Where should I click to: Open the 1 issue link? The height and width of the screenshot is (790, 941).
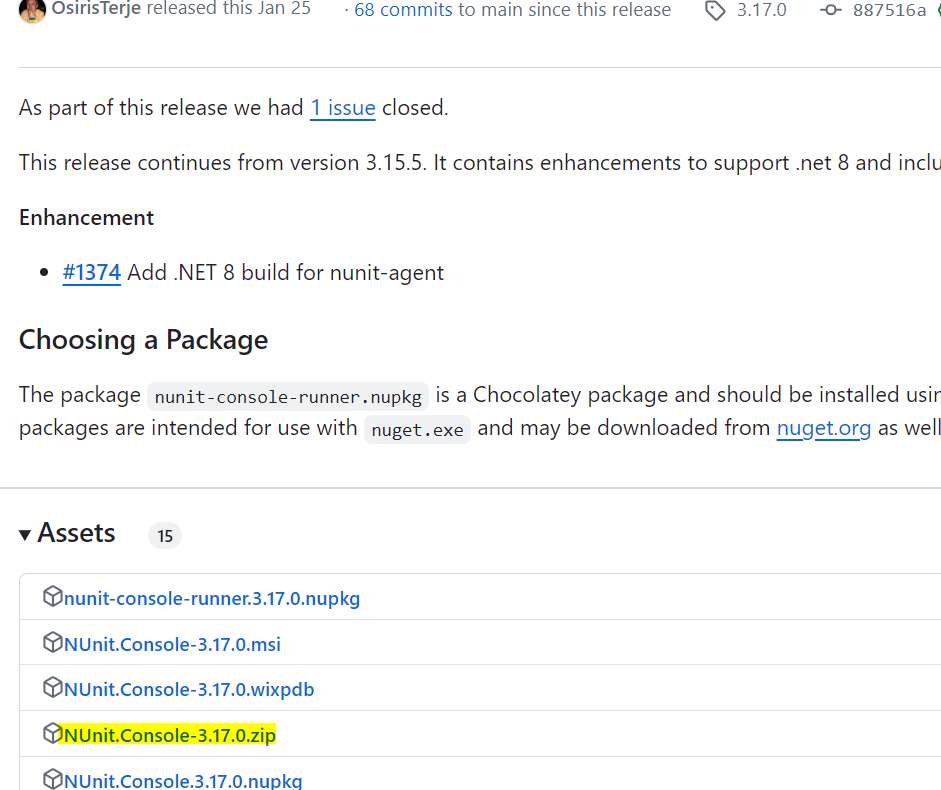tap(343, 108)
